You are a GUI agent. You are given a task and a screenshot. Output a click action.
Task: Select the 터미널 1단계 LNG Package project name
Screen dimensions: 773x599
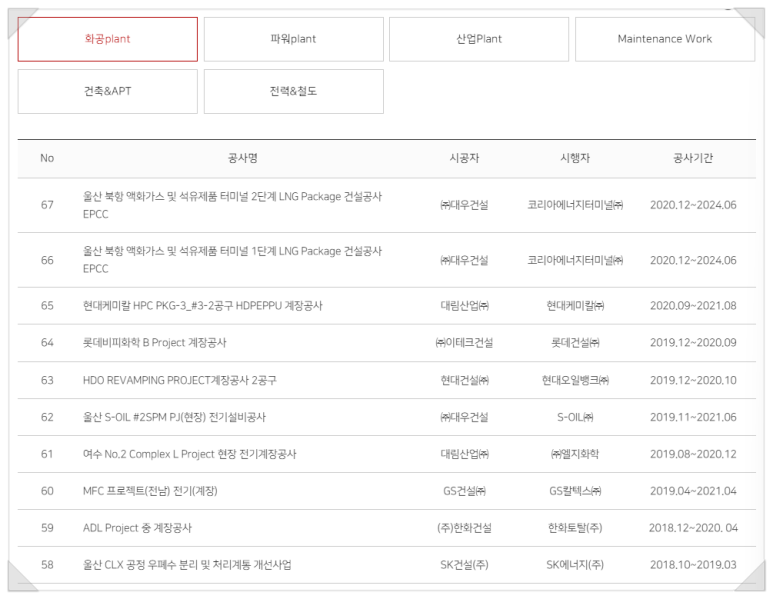pyautogui.click(x=233, y=260)
